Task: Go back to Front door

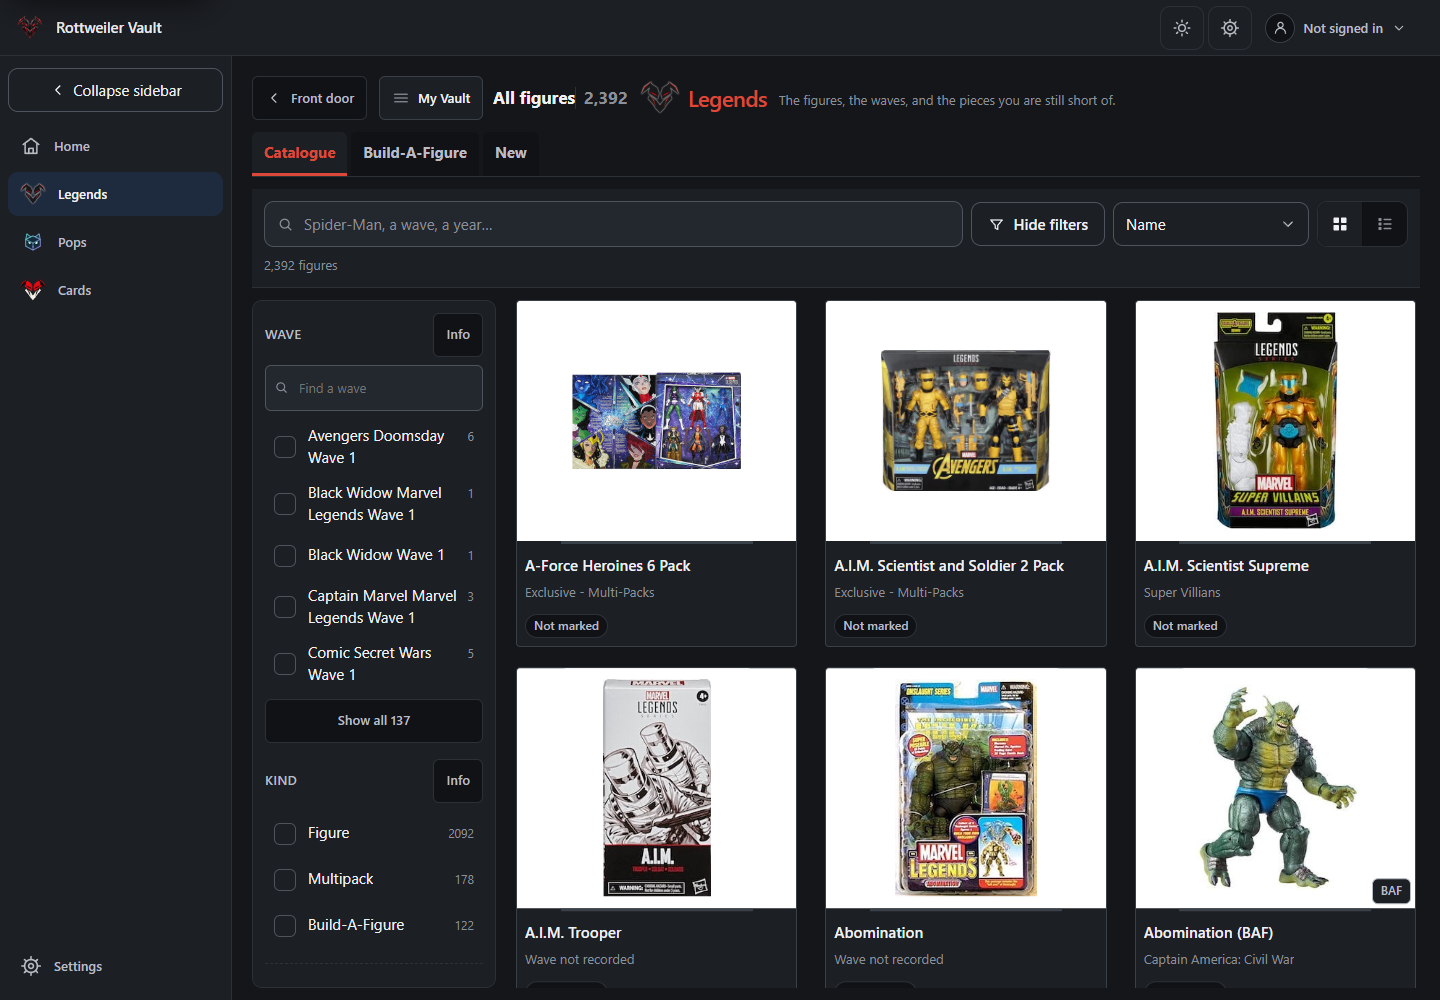Action: tap(310, 98)
